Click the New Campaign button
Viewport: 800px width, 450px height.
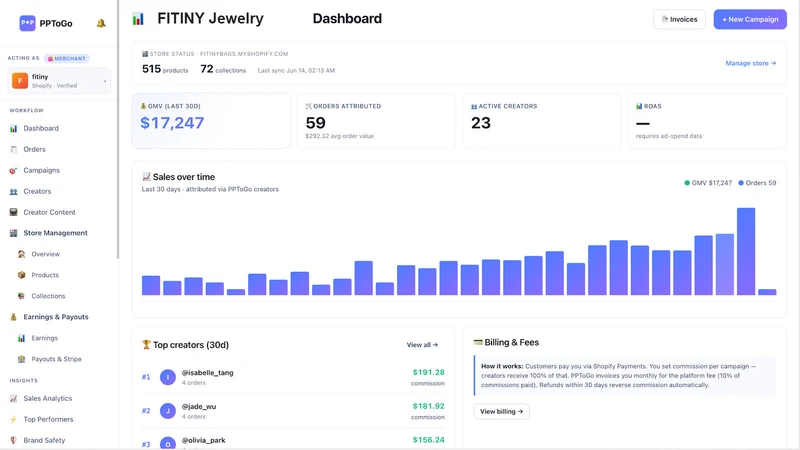tap(750, 19)
